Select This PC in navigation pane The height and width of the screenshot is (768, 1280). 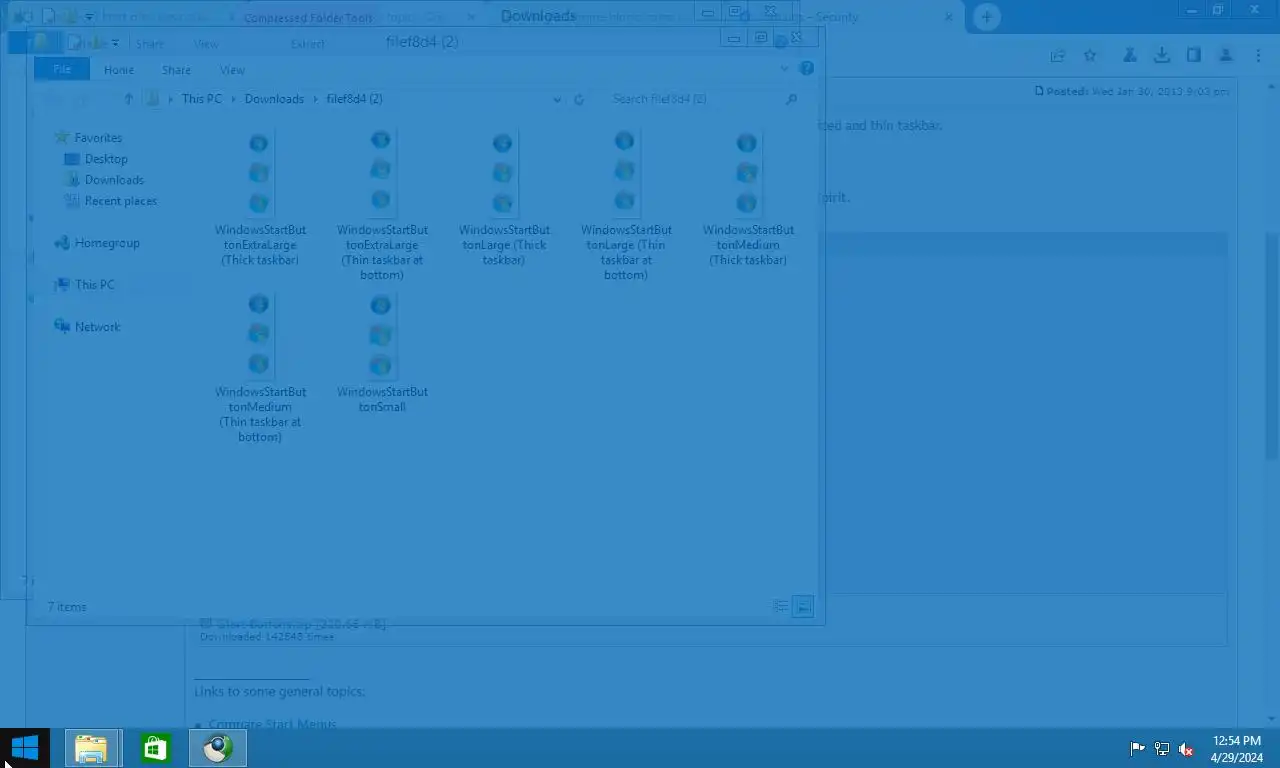pos(95,285)
